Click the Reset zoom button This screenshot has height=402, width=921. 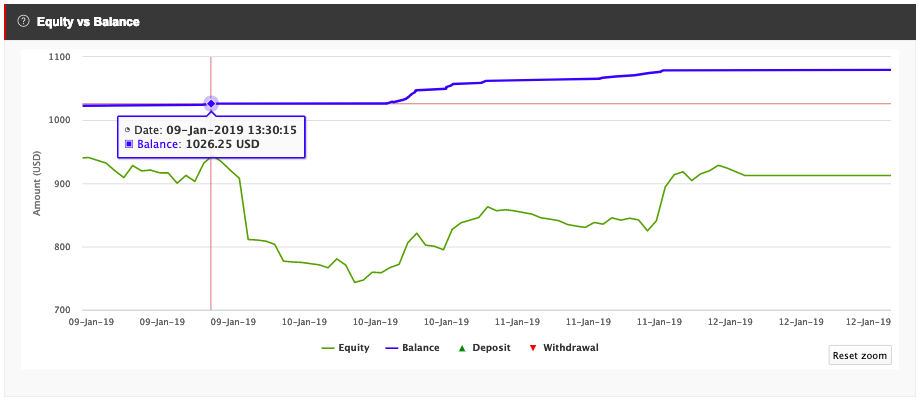[860, 356]
